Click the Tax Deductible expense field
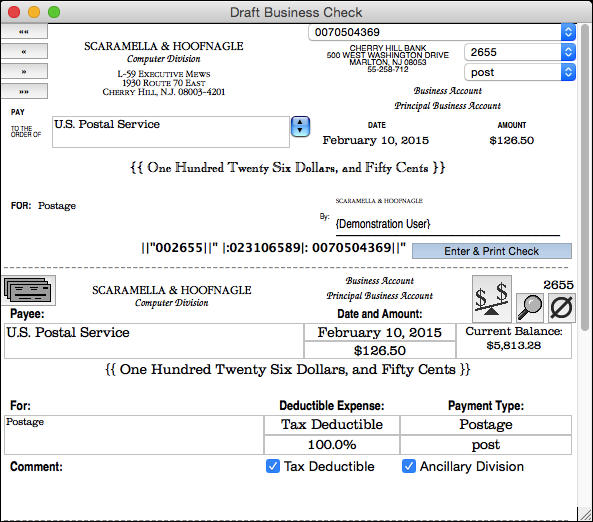 (332, 425)
